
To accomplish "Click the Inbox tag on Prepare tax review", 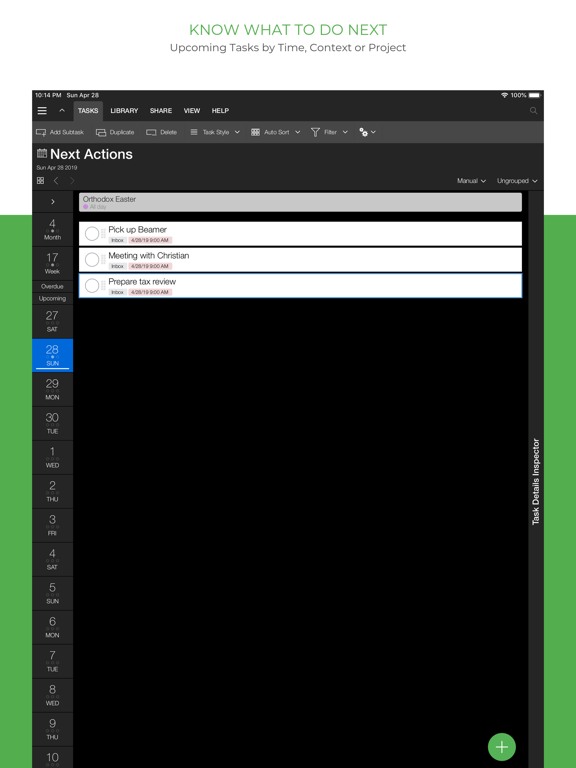I will [x=118, y=292].
